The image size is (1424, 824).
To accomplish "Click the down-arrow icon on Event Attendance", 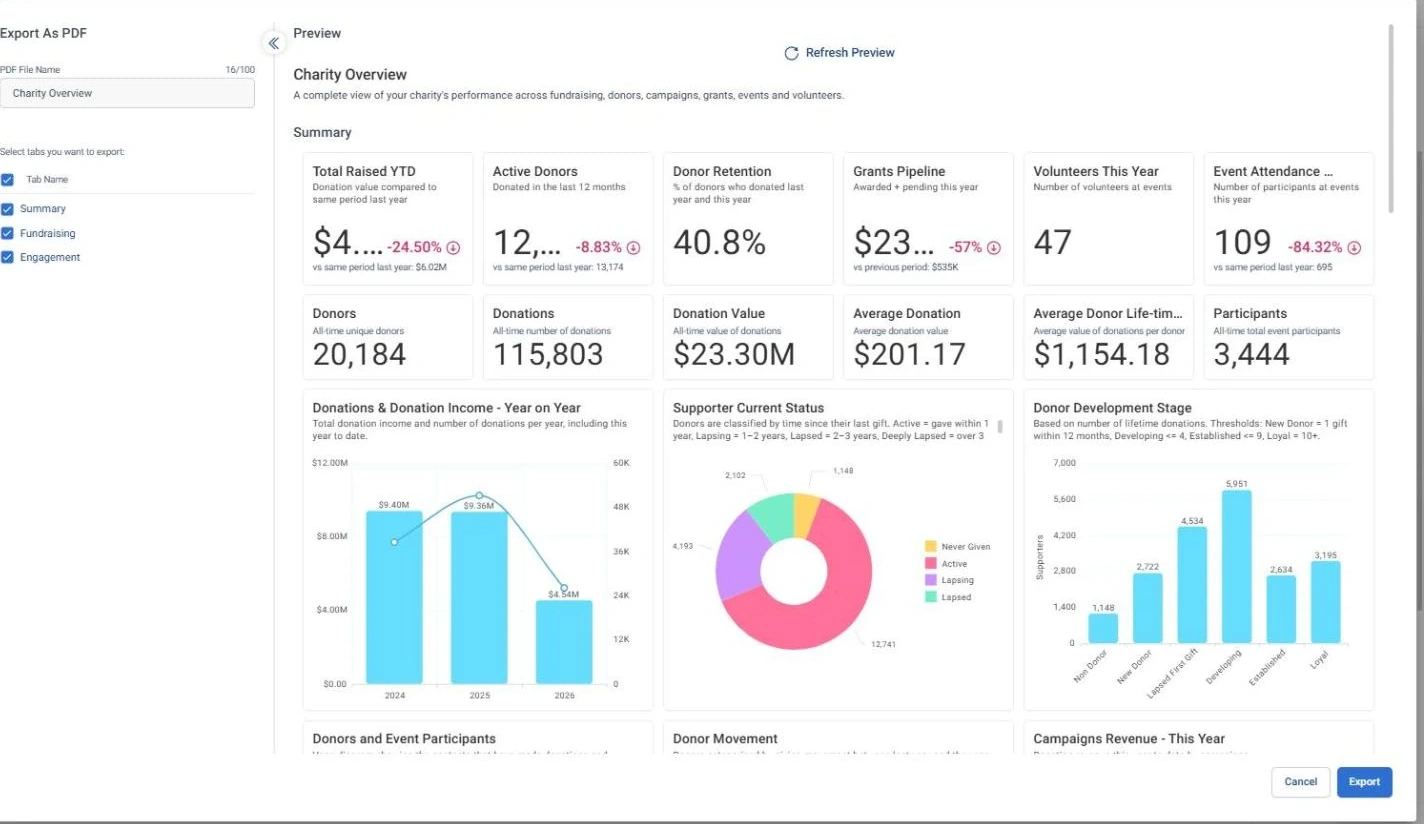I will coord(1354,247).
